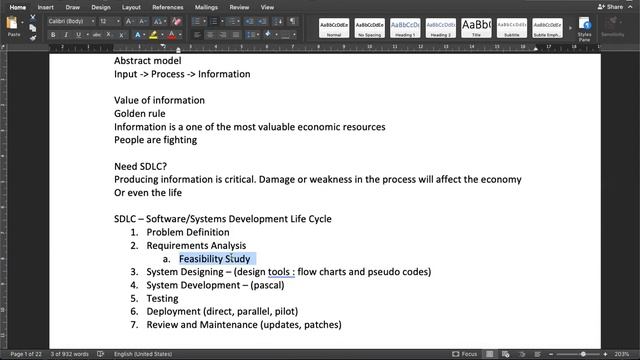Switch to Draft view

point(538,354)
